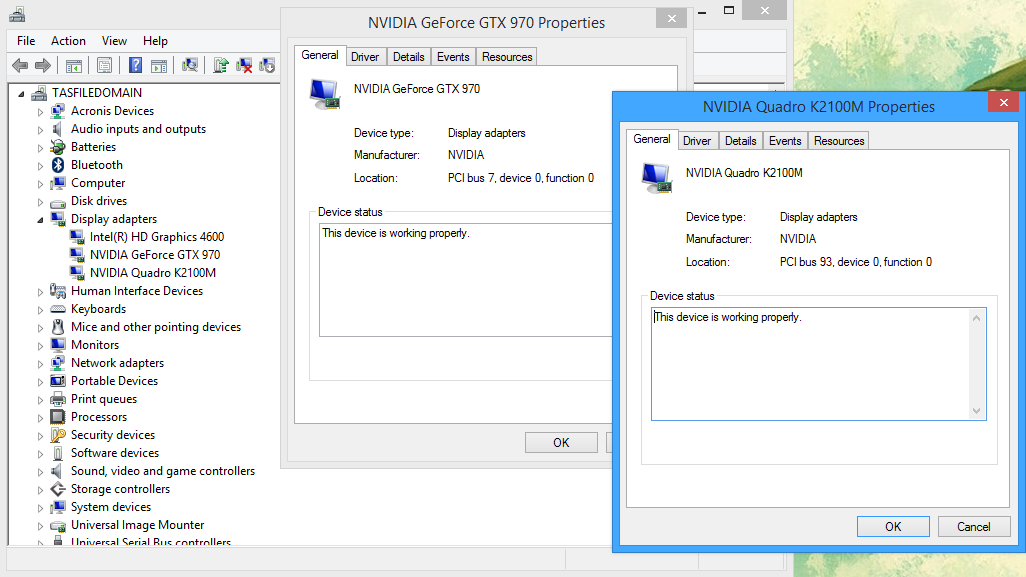The width and height of the screenshot is (1026, 577).
Task: Click the Mice and other pointing devices icon
Action: 58,326
